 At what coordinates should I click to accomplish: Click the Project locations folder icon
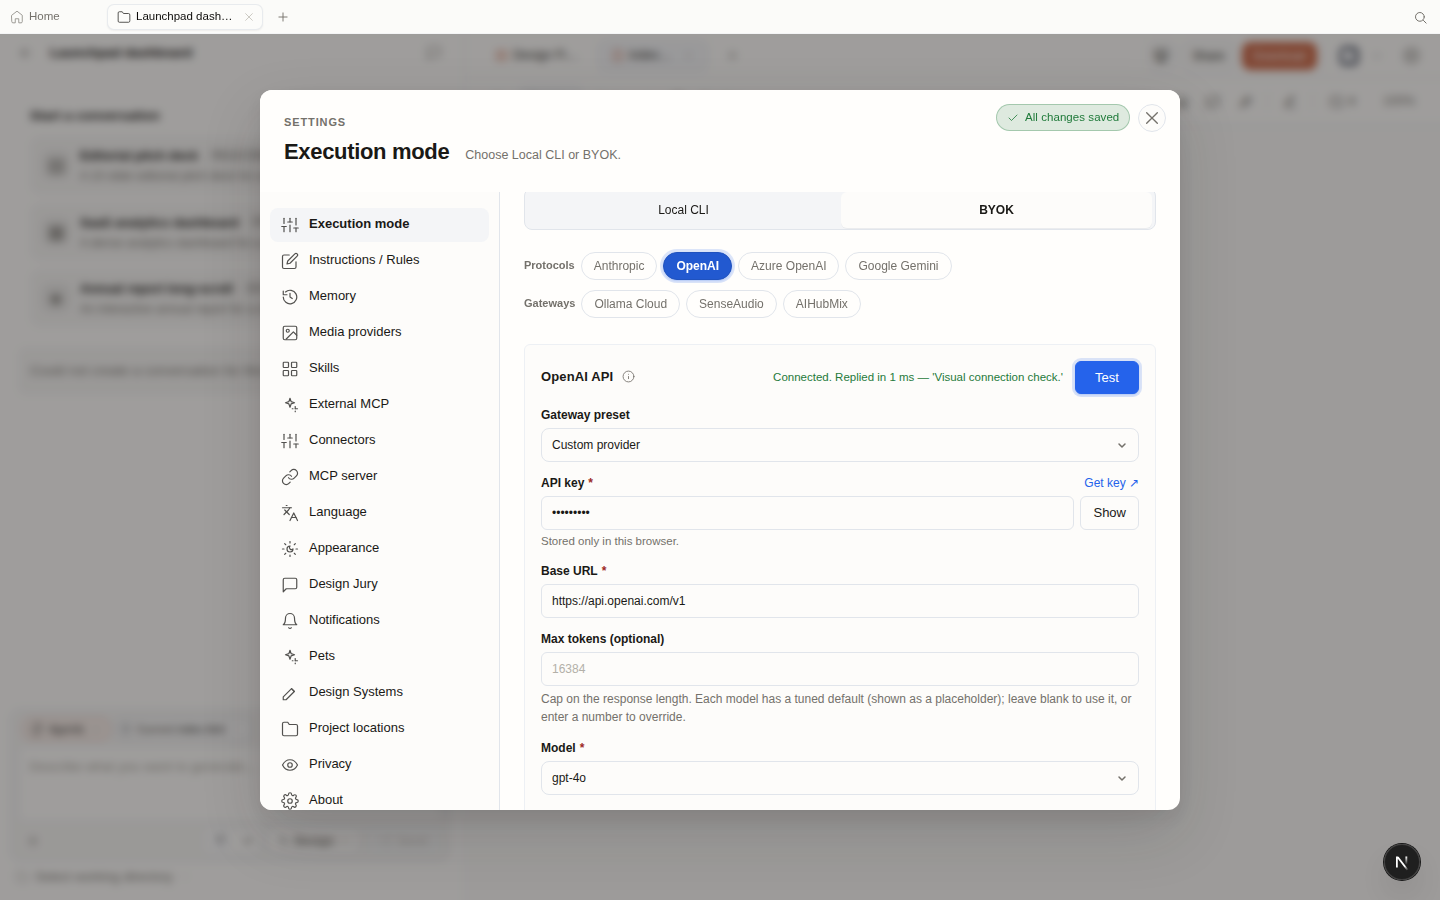click(x=290, y=729)
